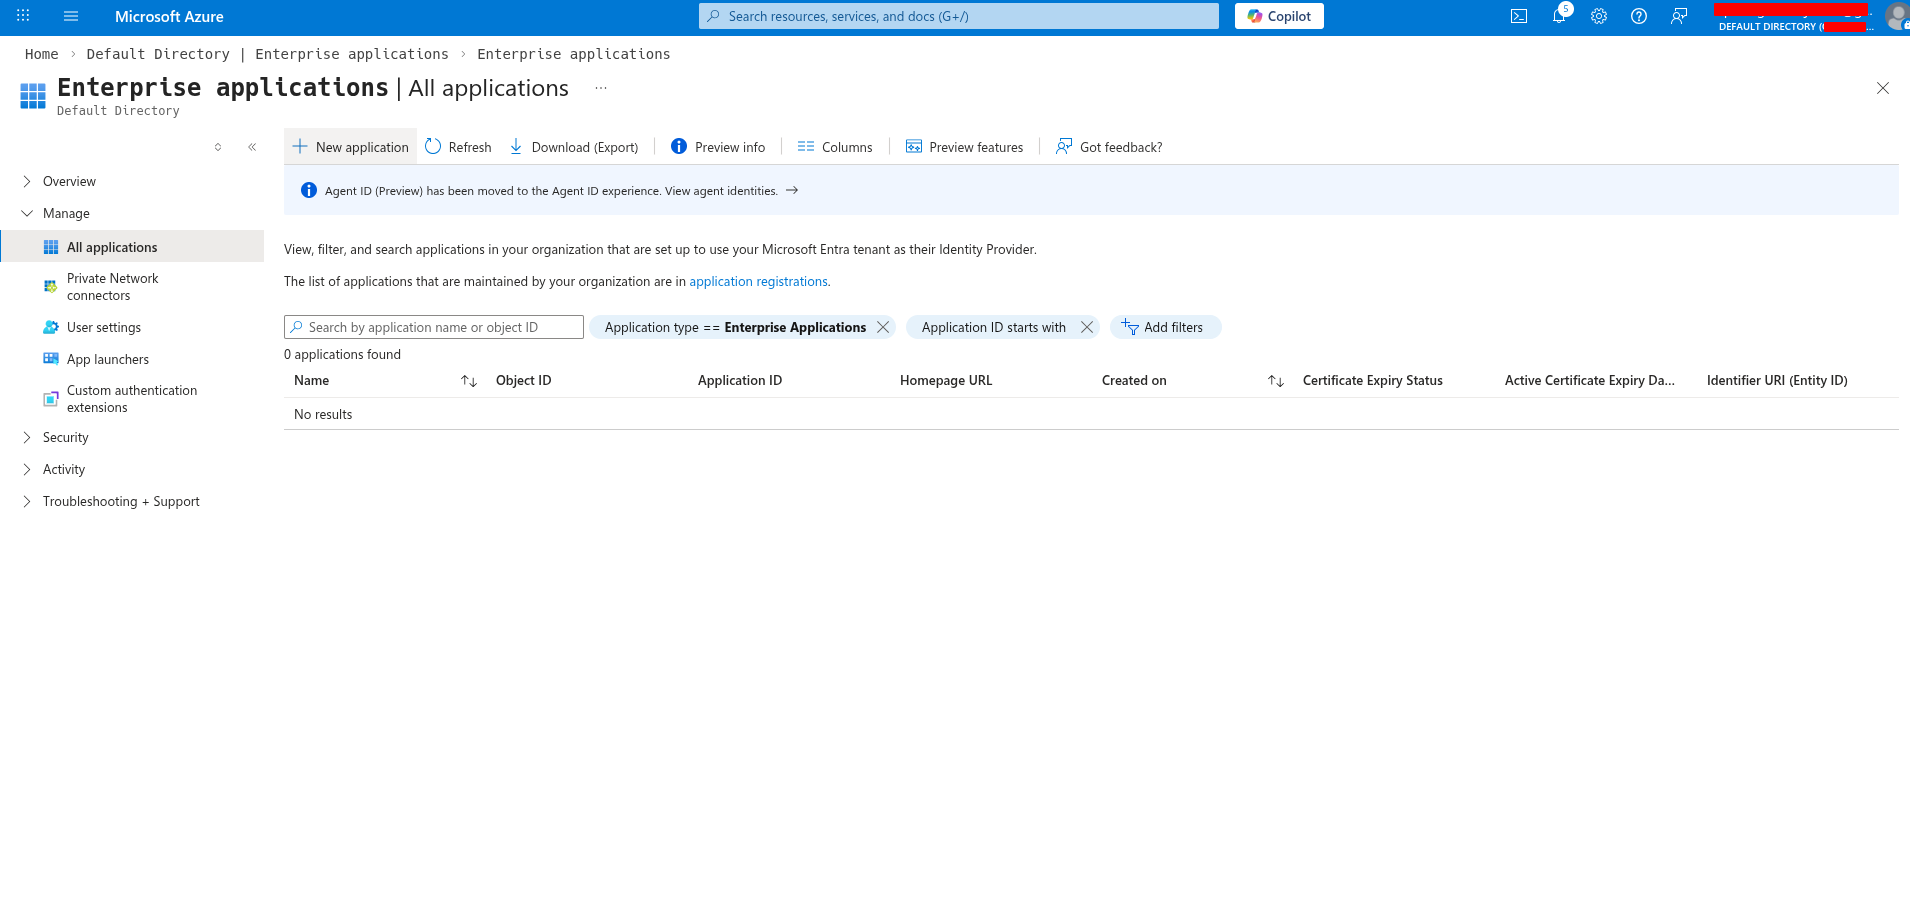Screen dimensions: 1910x912
Task: Open the feedback icon in top bar
Action: coord(1679,16)
